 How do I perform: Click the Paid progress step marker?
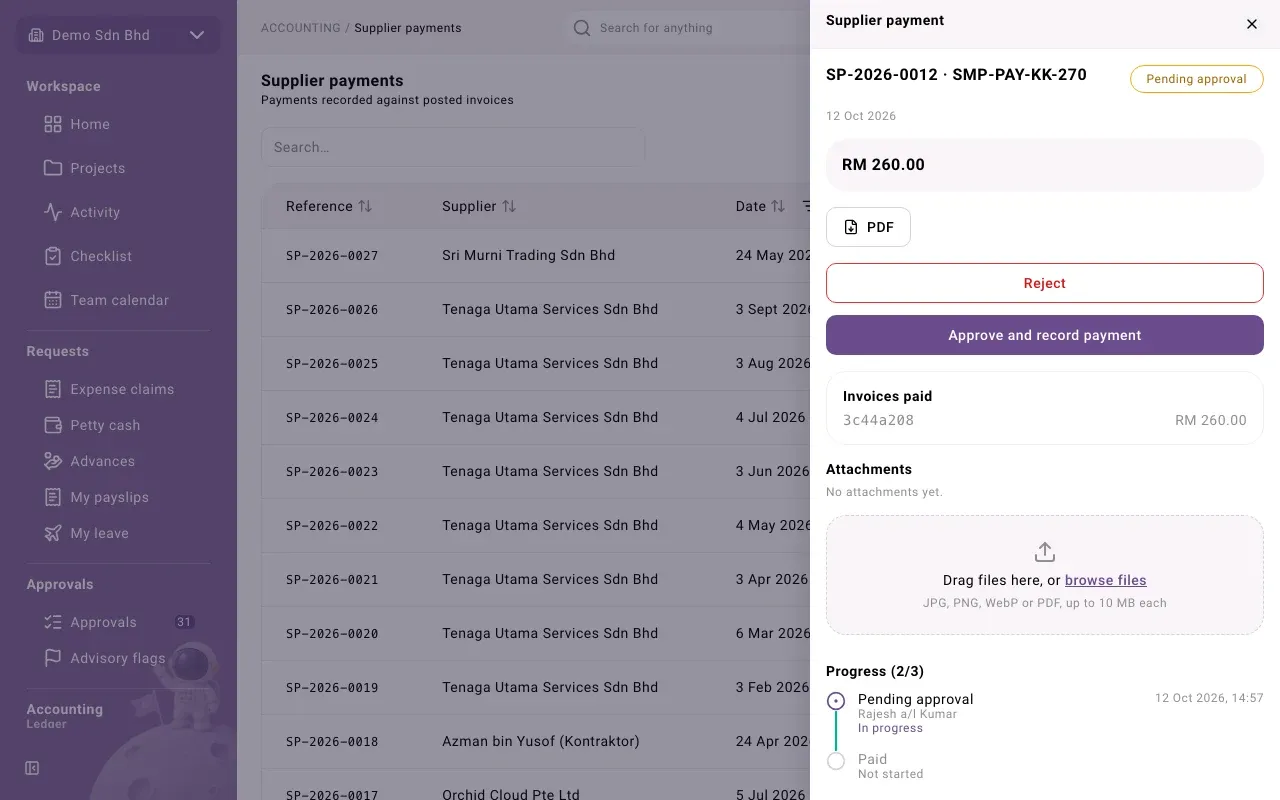tap(836, 761)
